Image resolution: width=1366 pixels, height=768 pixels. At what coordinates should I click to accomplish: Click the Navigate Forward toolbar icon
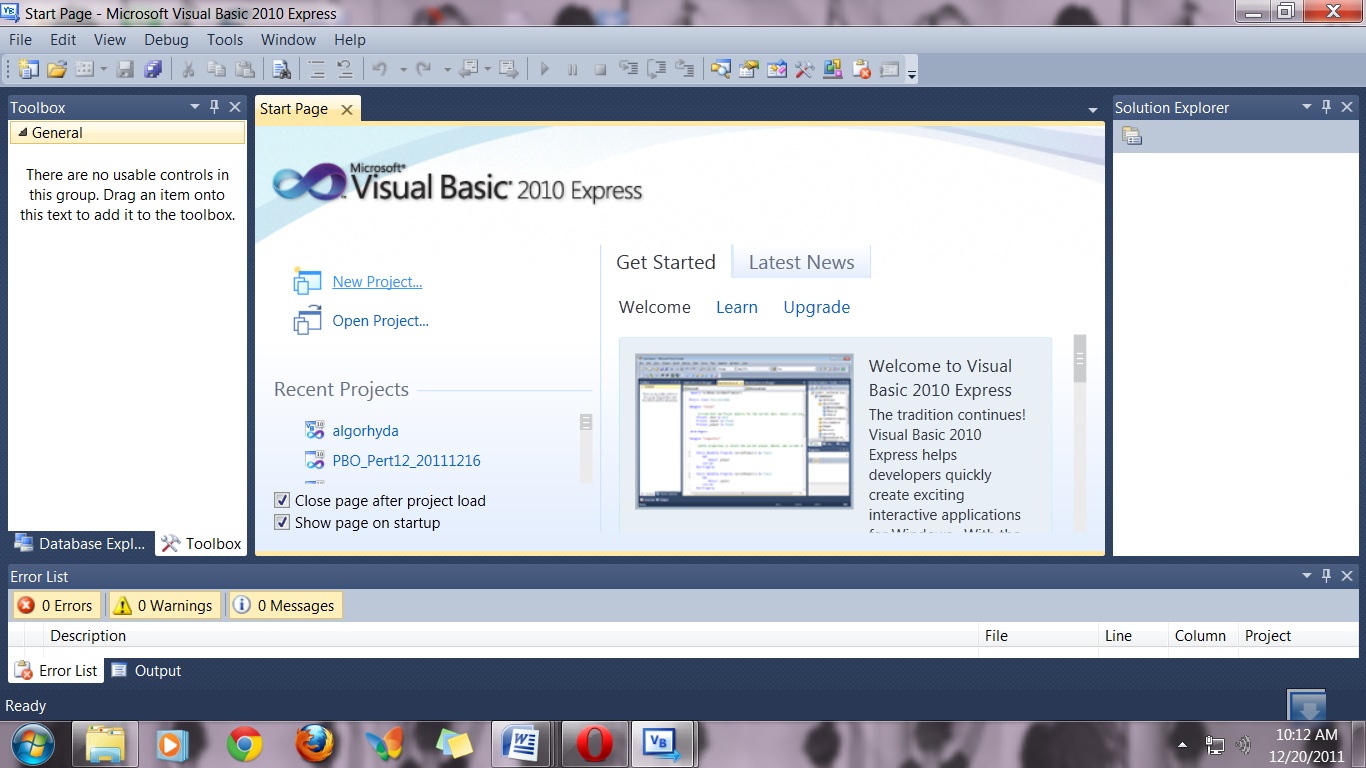coord(508,69)
